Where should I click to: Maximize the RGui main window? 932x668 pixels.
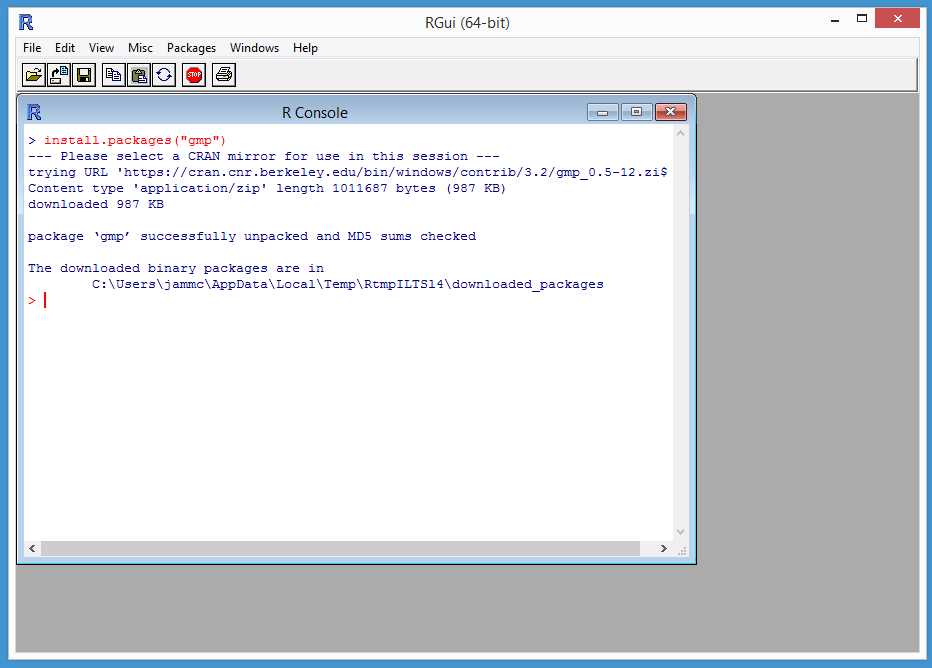[862, 19]
